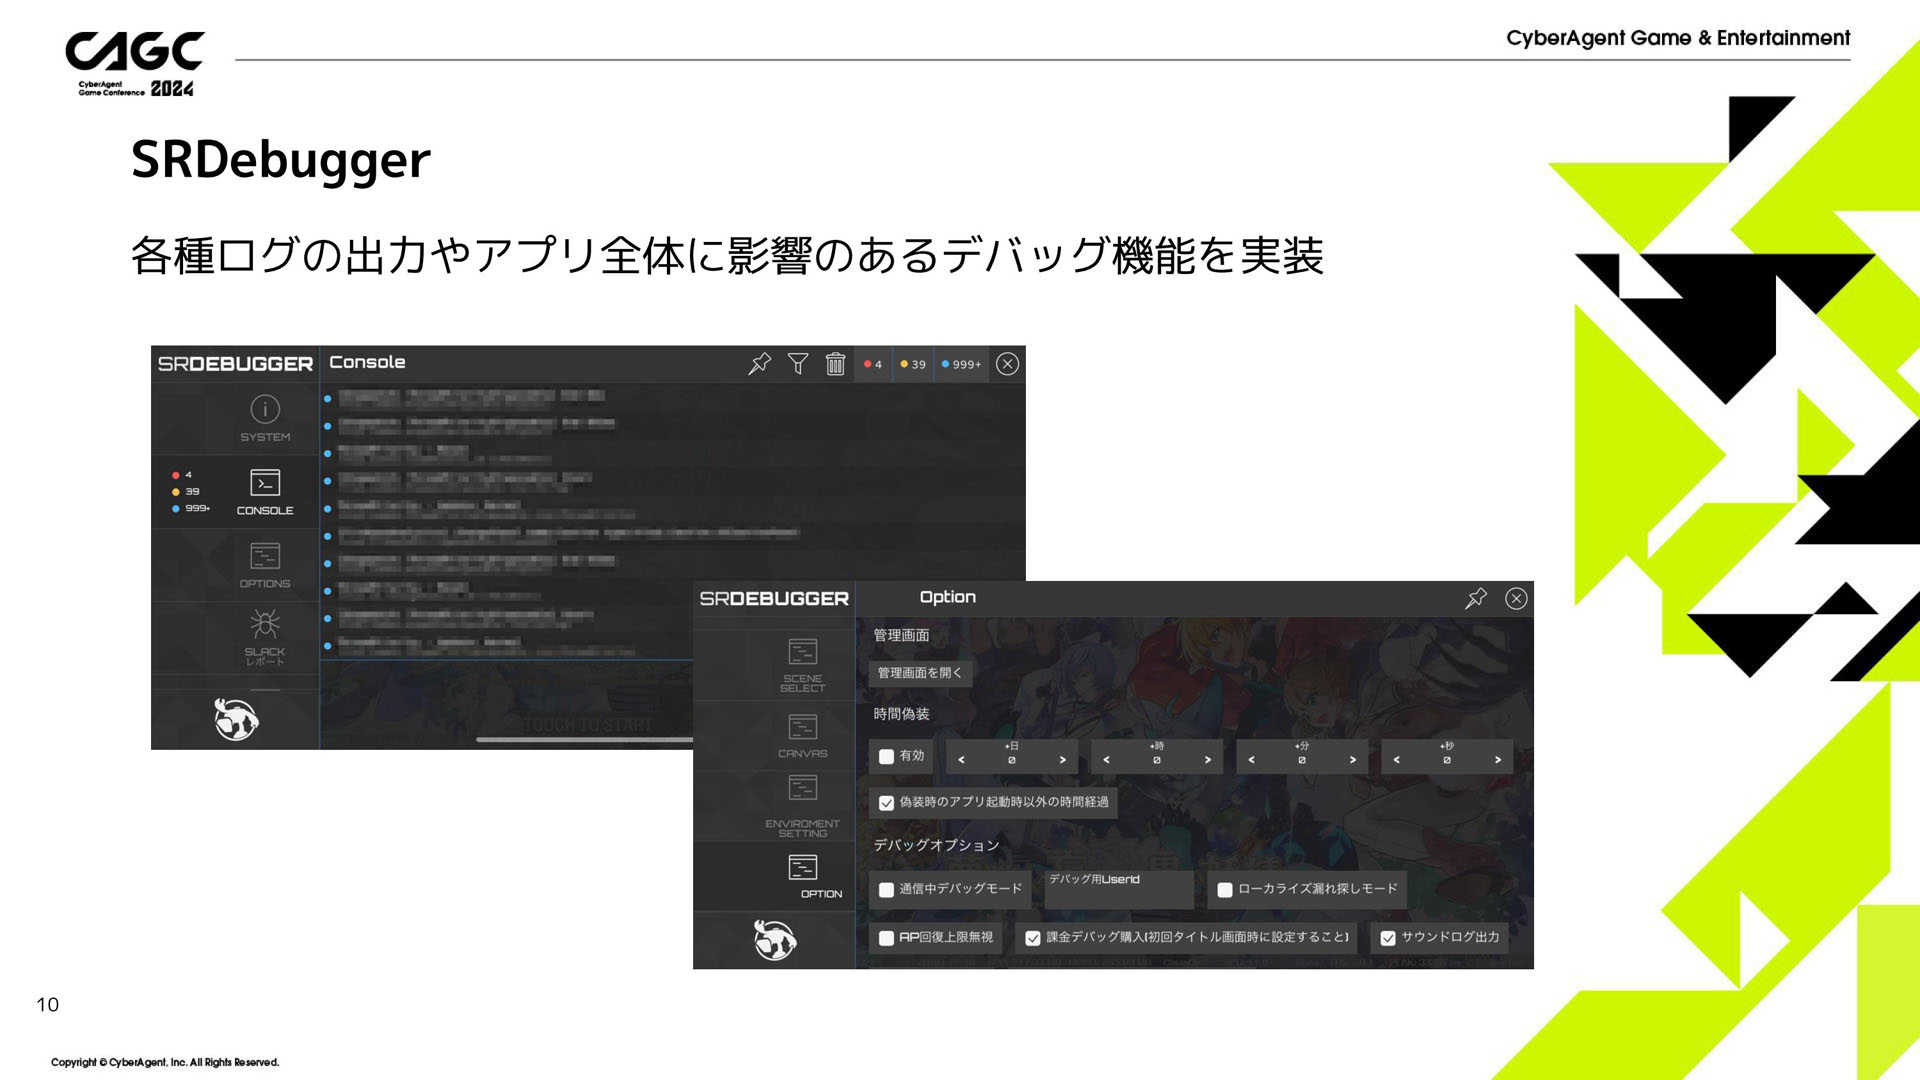Pin the Option panel with pin icon

tap(1475, 599)
